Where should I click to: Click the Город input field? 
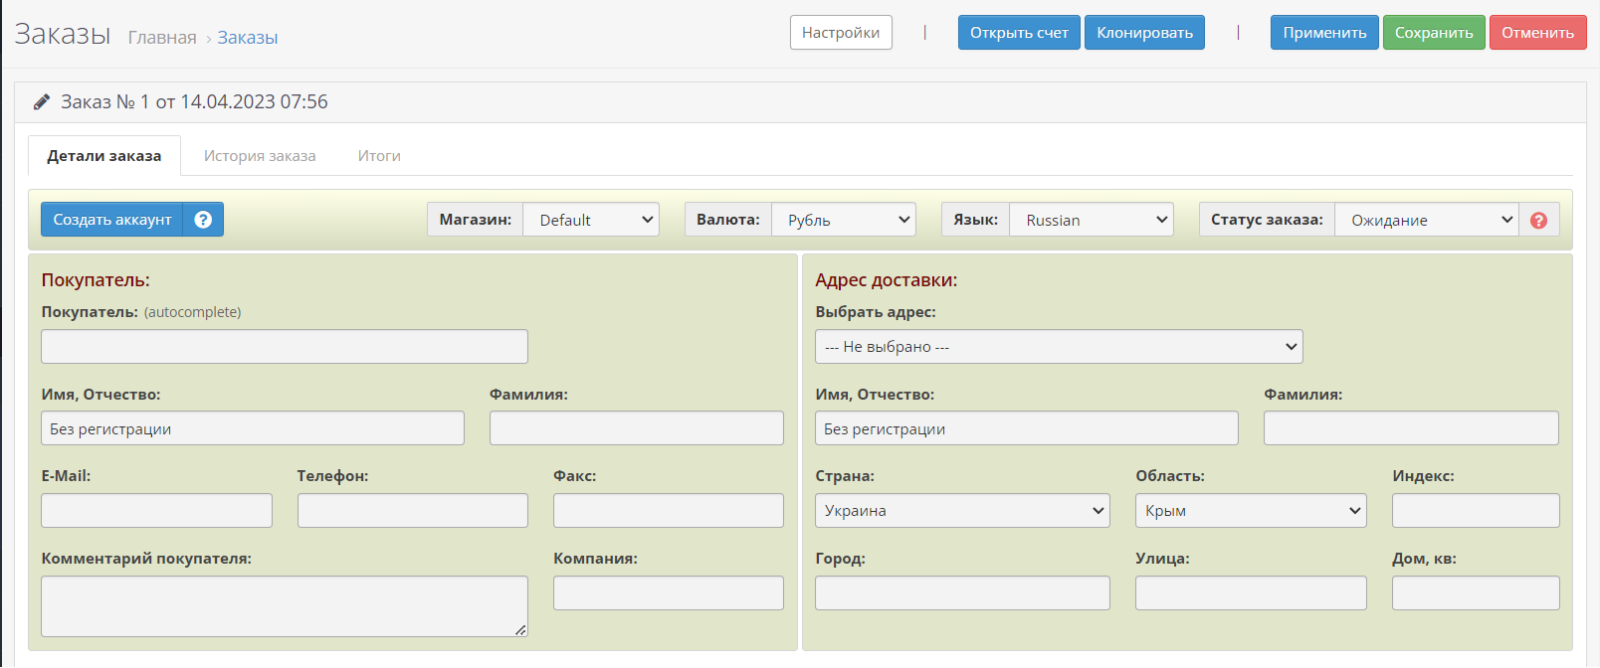[x=962, y=593]
